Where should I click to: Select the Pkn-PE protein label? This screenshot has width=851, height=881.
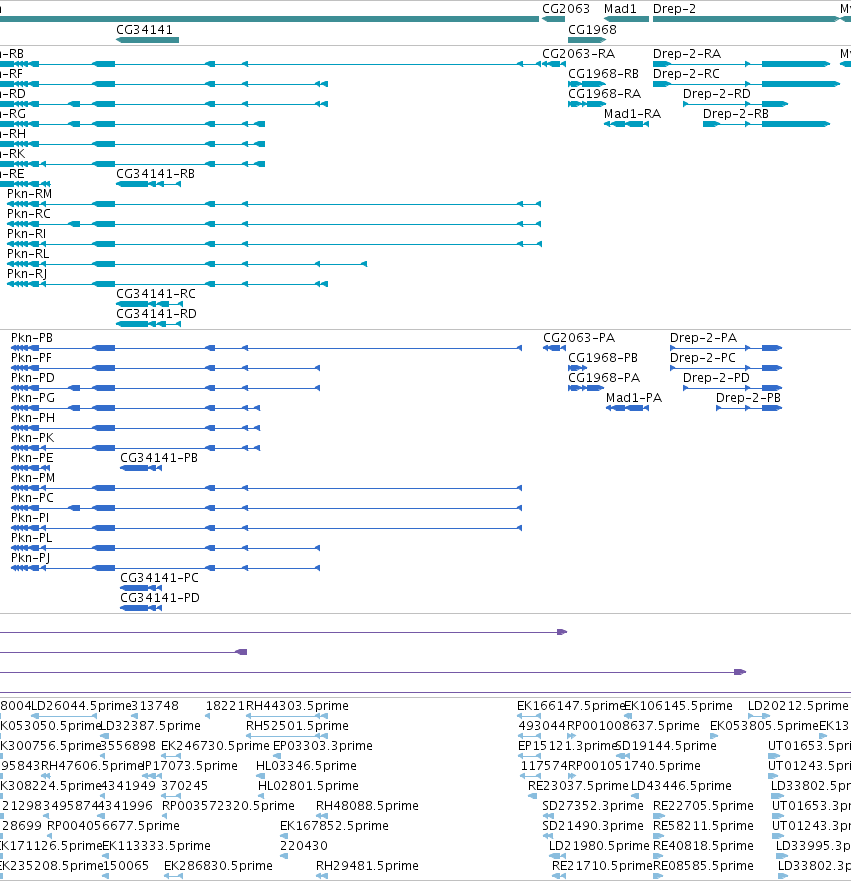coord(32,458)
